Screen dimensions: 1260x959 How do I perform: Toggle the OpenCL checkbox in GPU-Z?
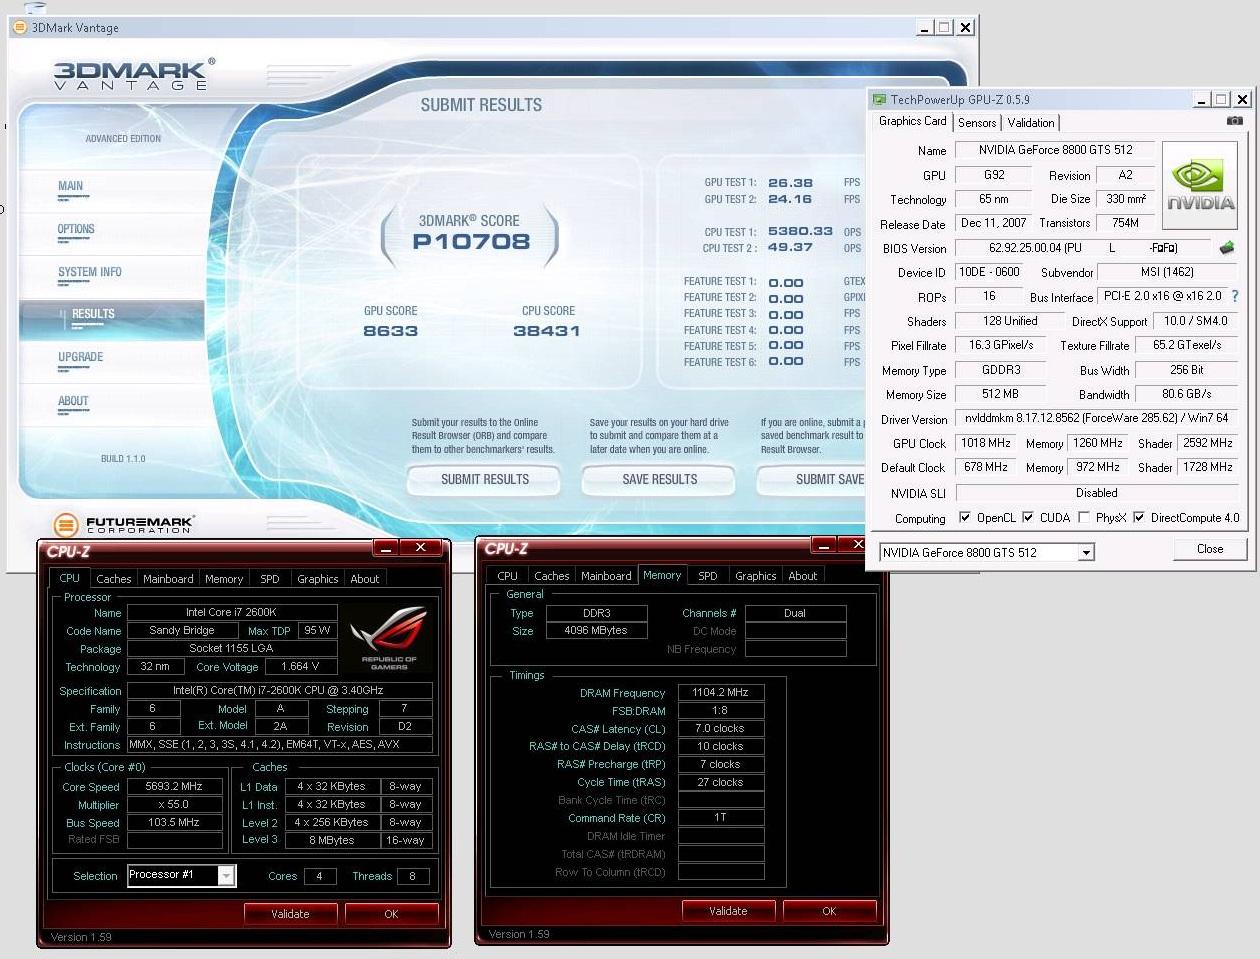pyautogui.click(x=964, y=517)
